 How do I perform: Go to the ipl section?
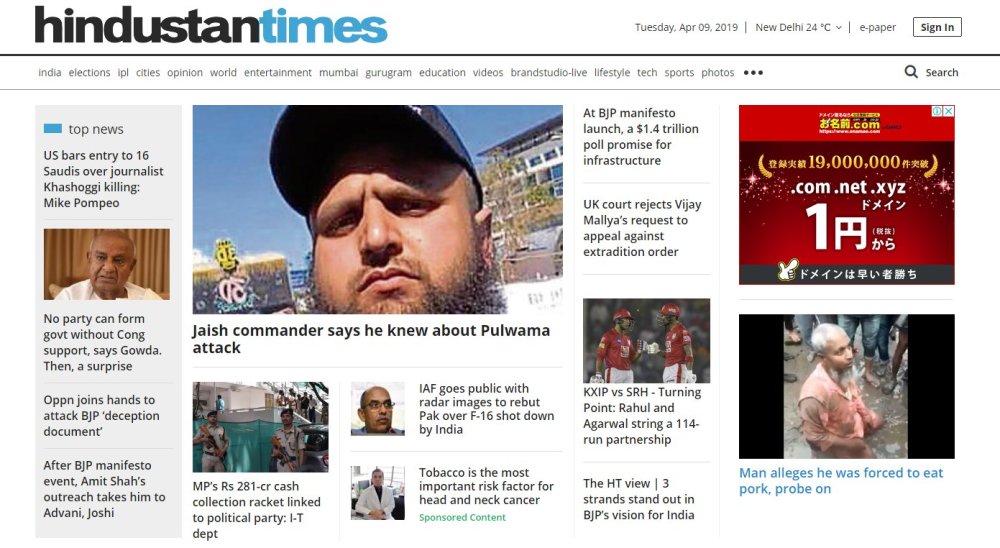(x=123, y=73)
